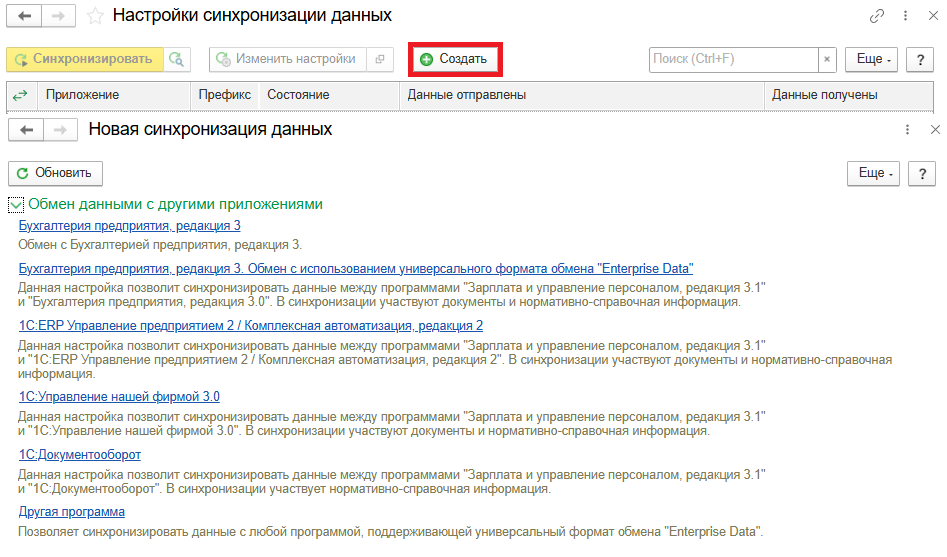Select the Другая программа link
Screen dimensions: 947x557
[71, 512]
